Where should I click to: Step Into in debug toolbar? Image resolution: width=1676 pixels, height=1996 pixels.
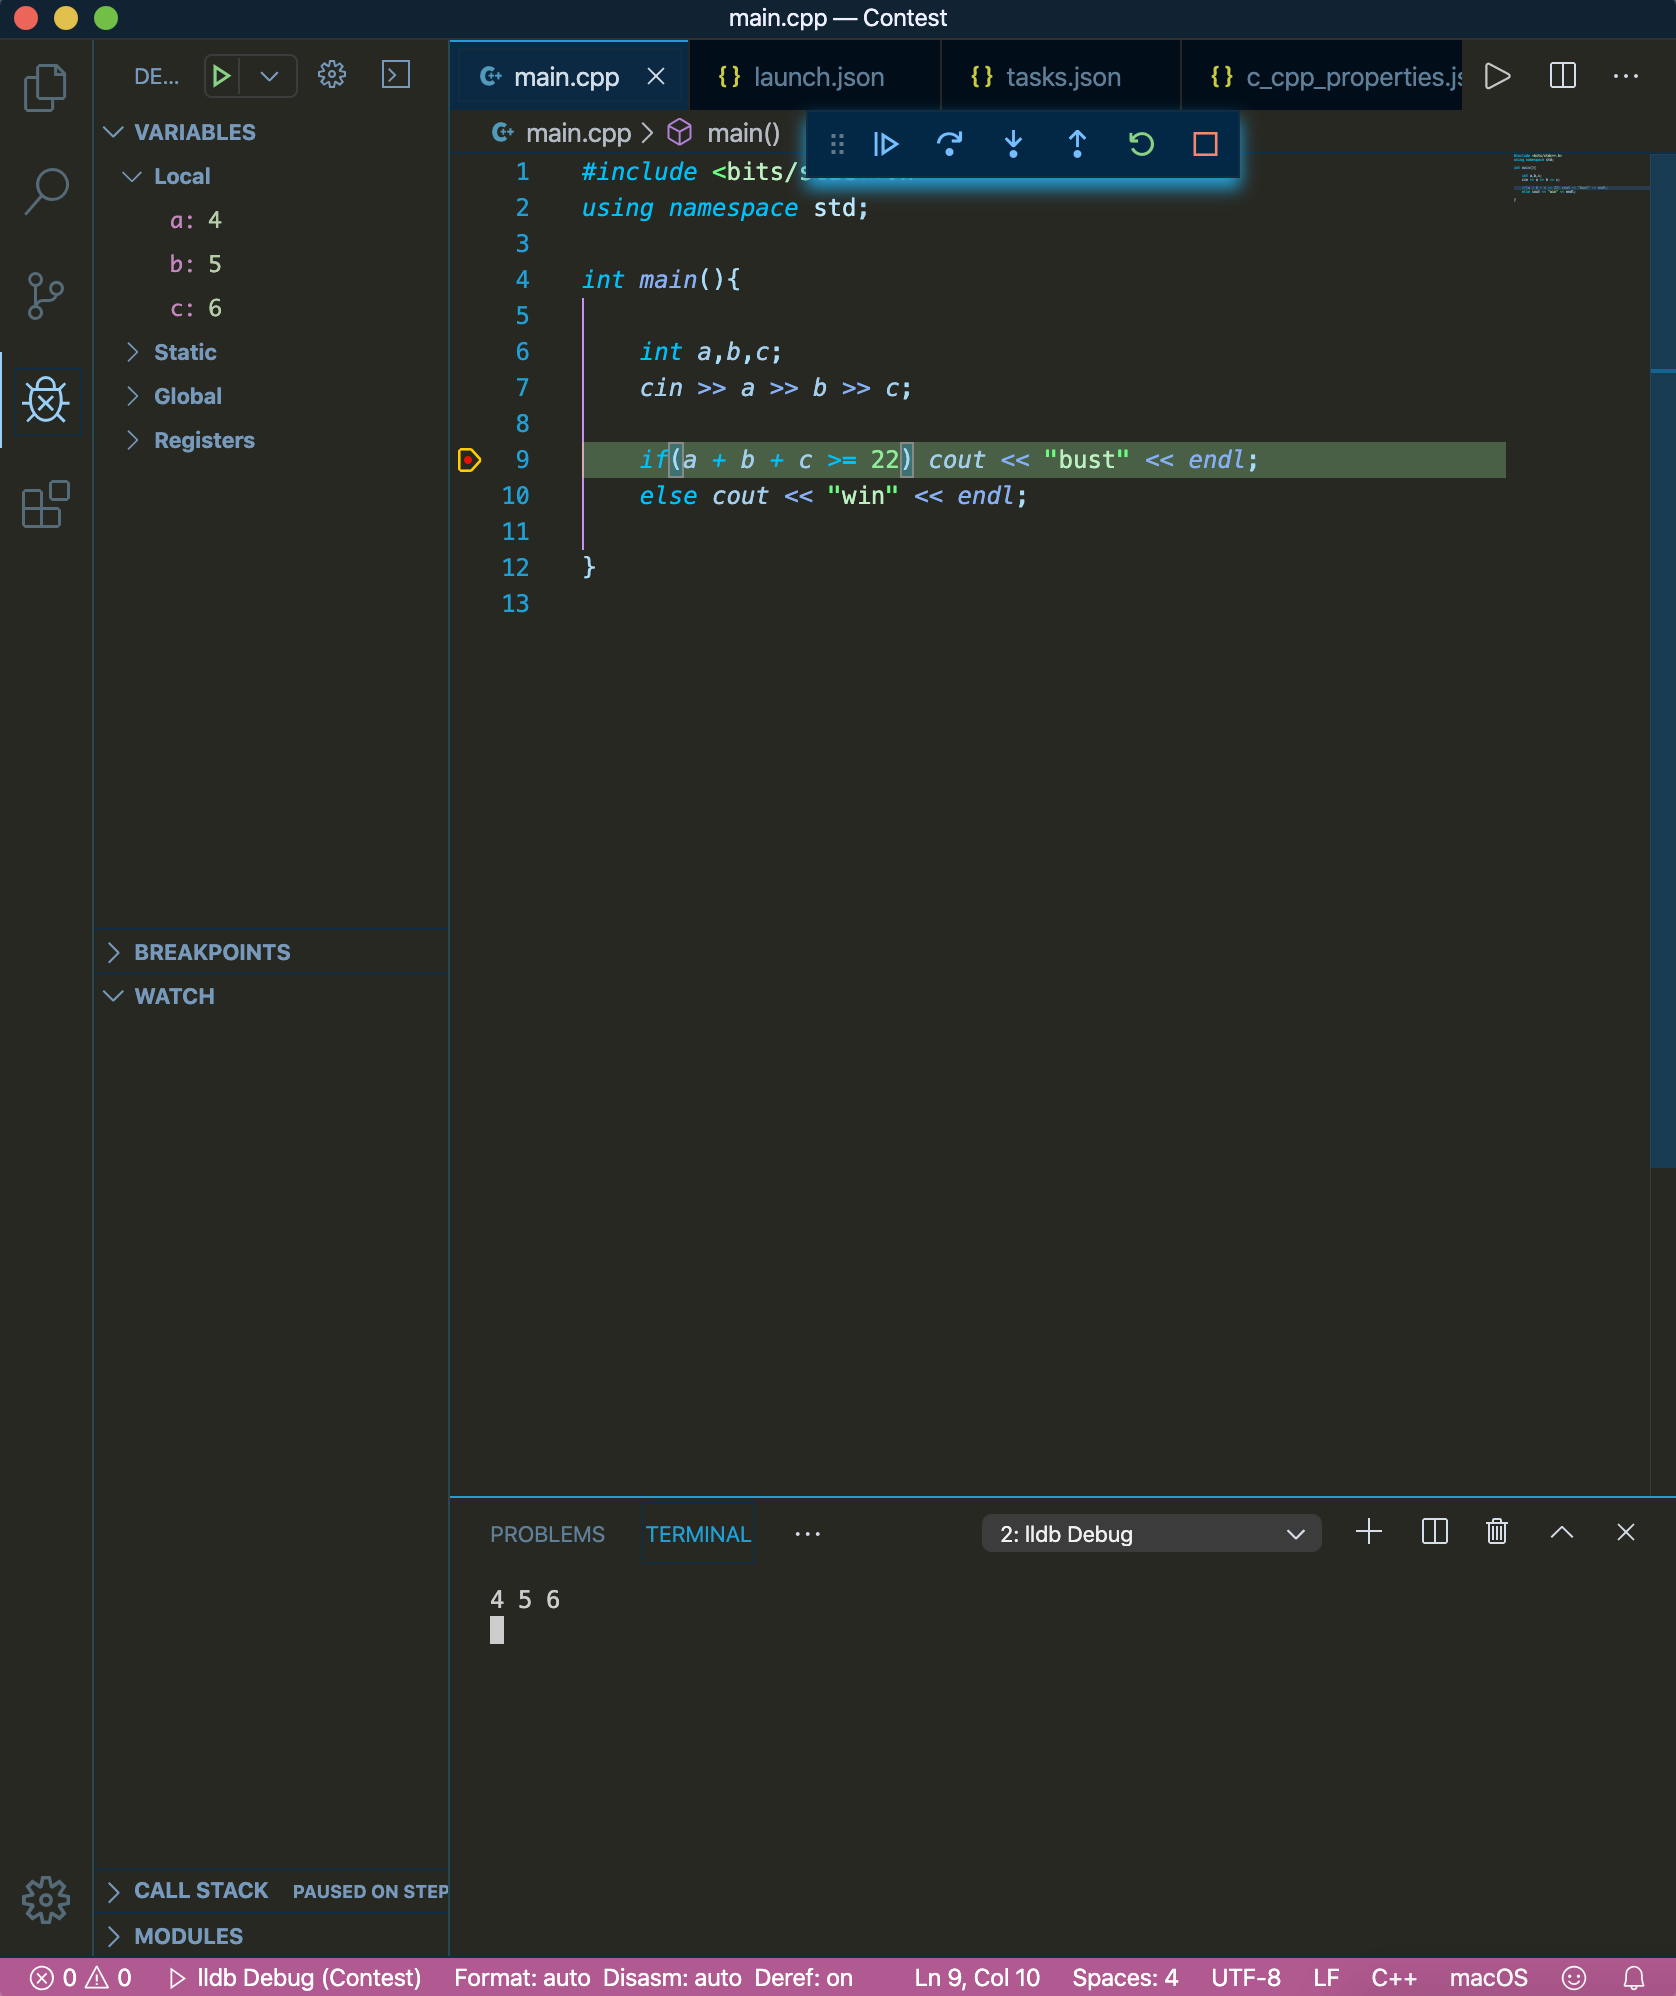click(x=1013, y=145)
